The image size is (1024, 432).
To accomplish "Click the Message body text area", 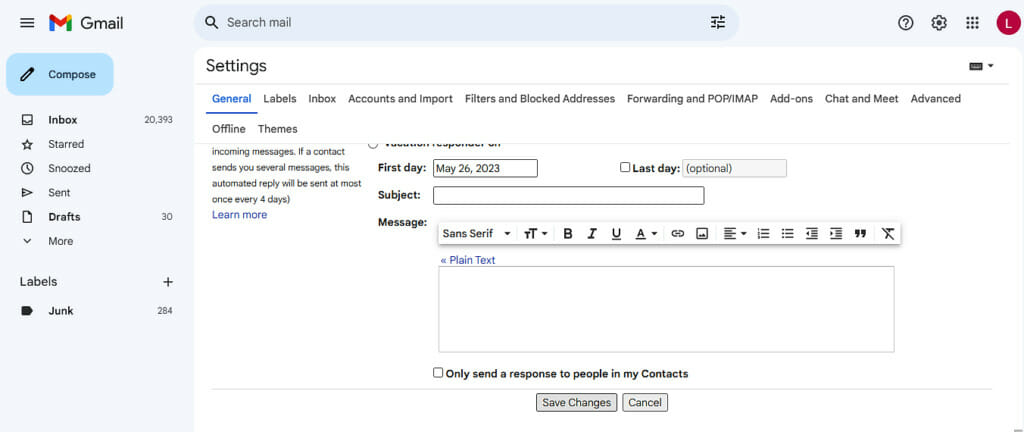I will (666, 309).
